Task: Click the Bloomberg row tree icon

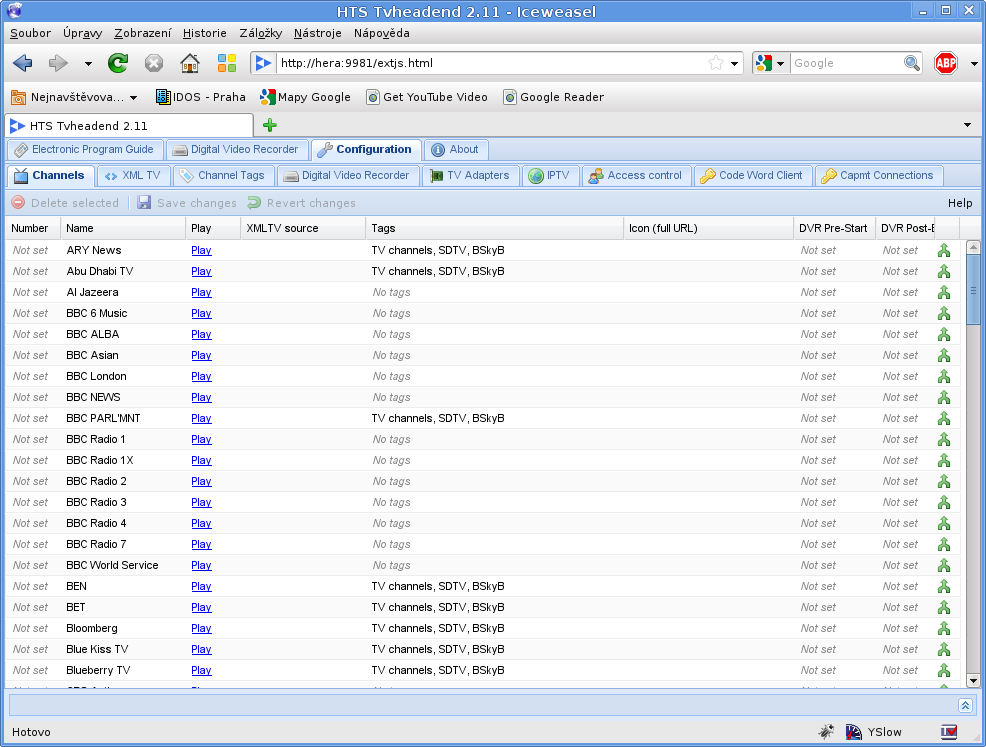Action: (944, 628)
